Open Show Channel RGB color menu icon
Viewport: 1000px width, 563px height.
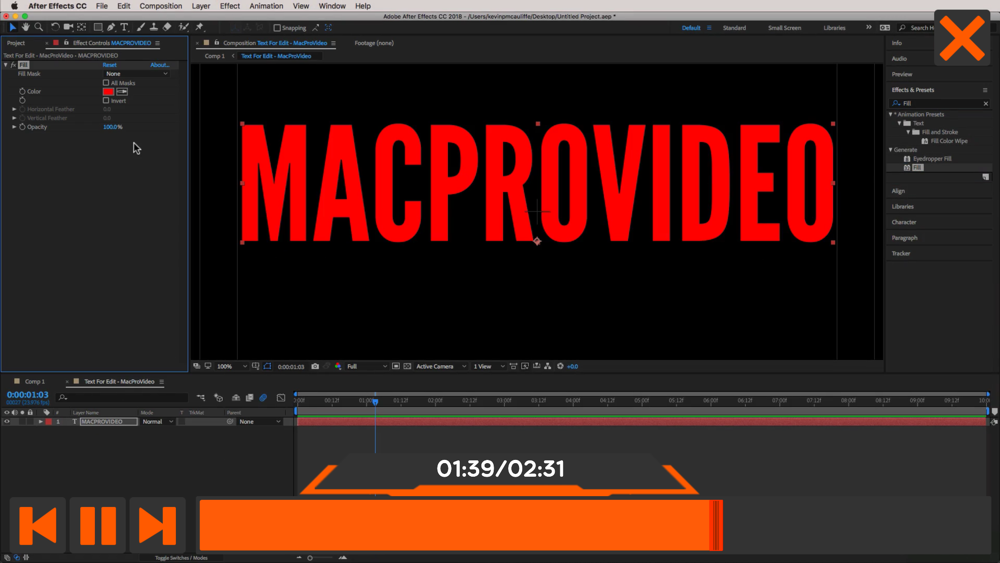(338, 367)
